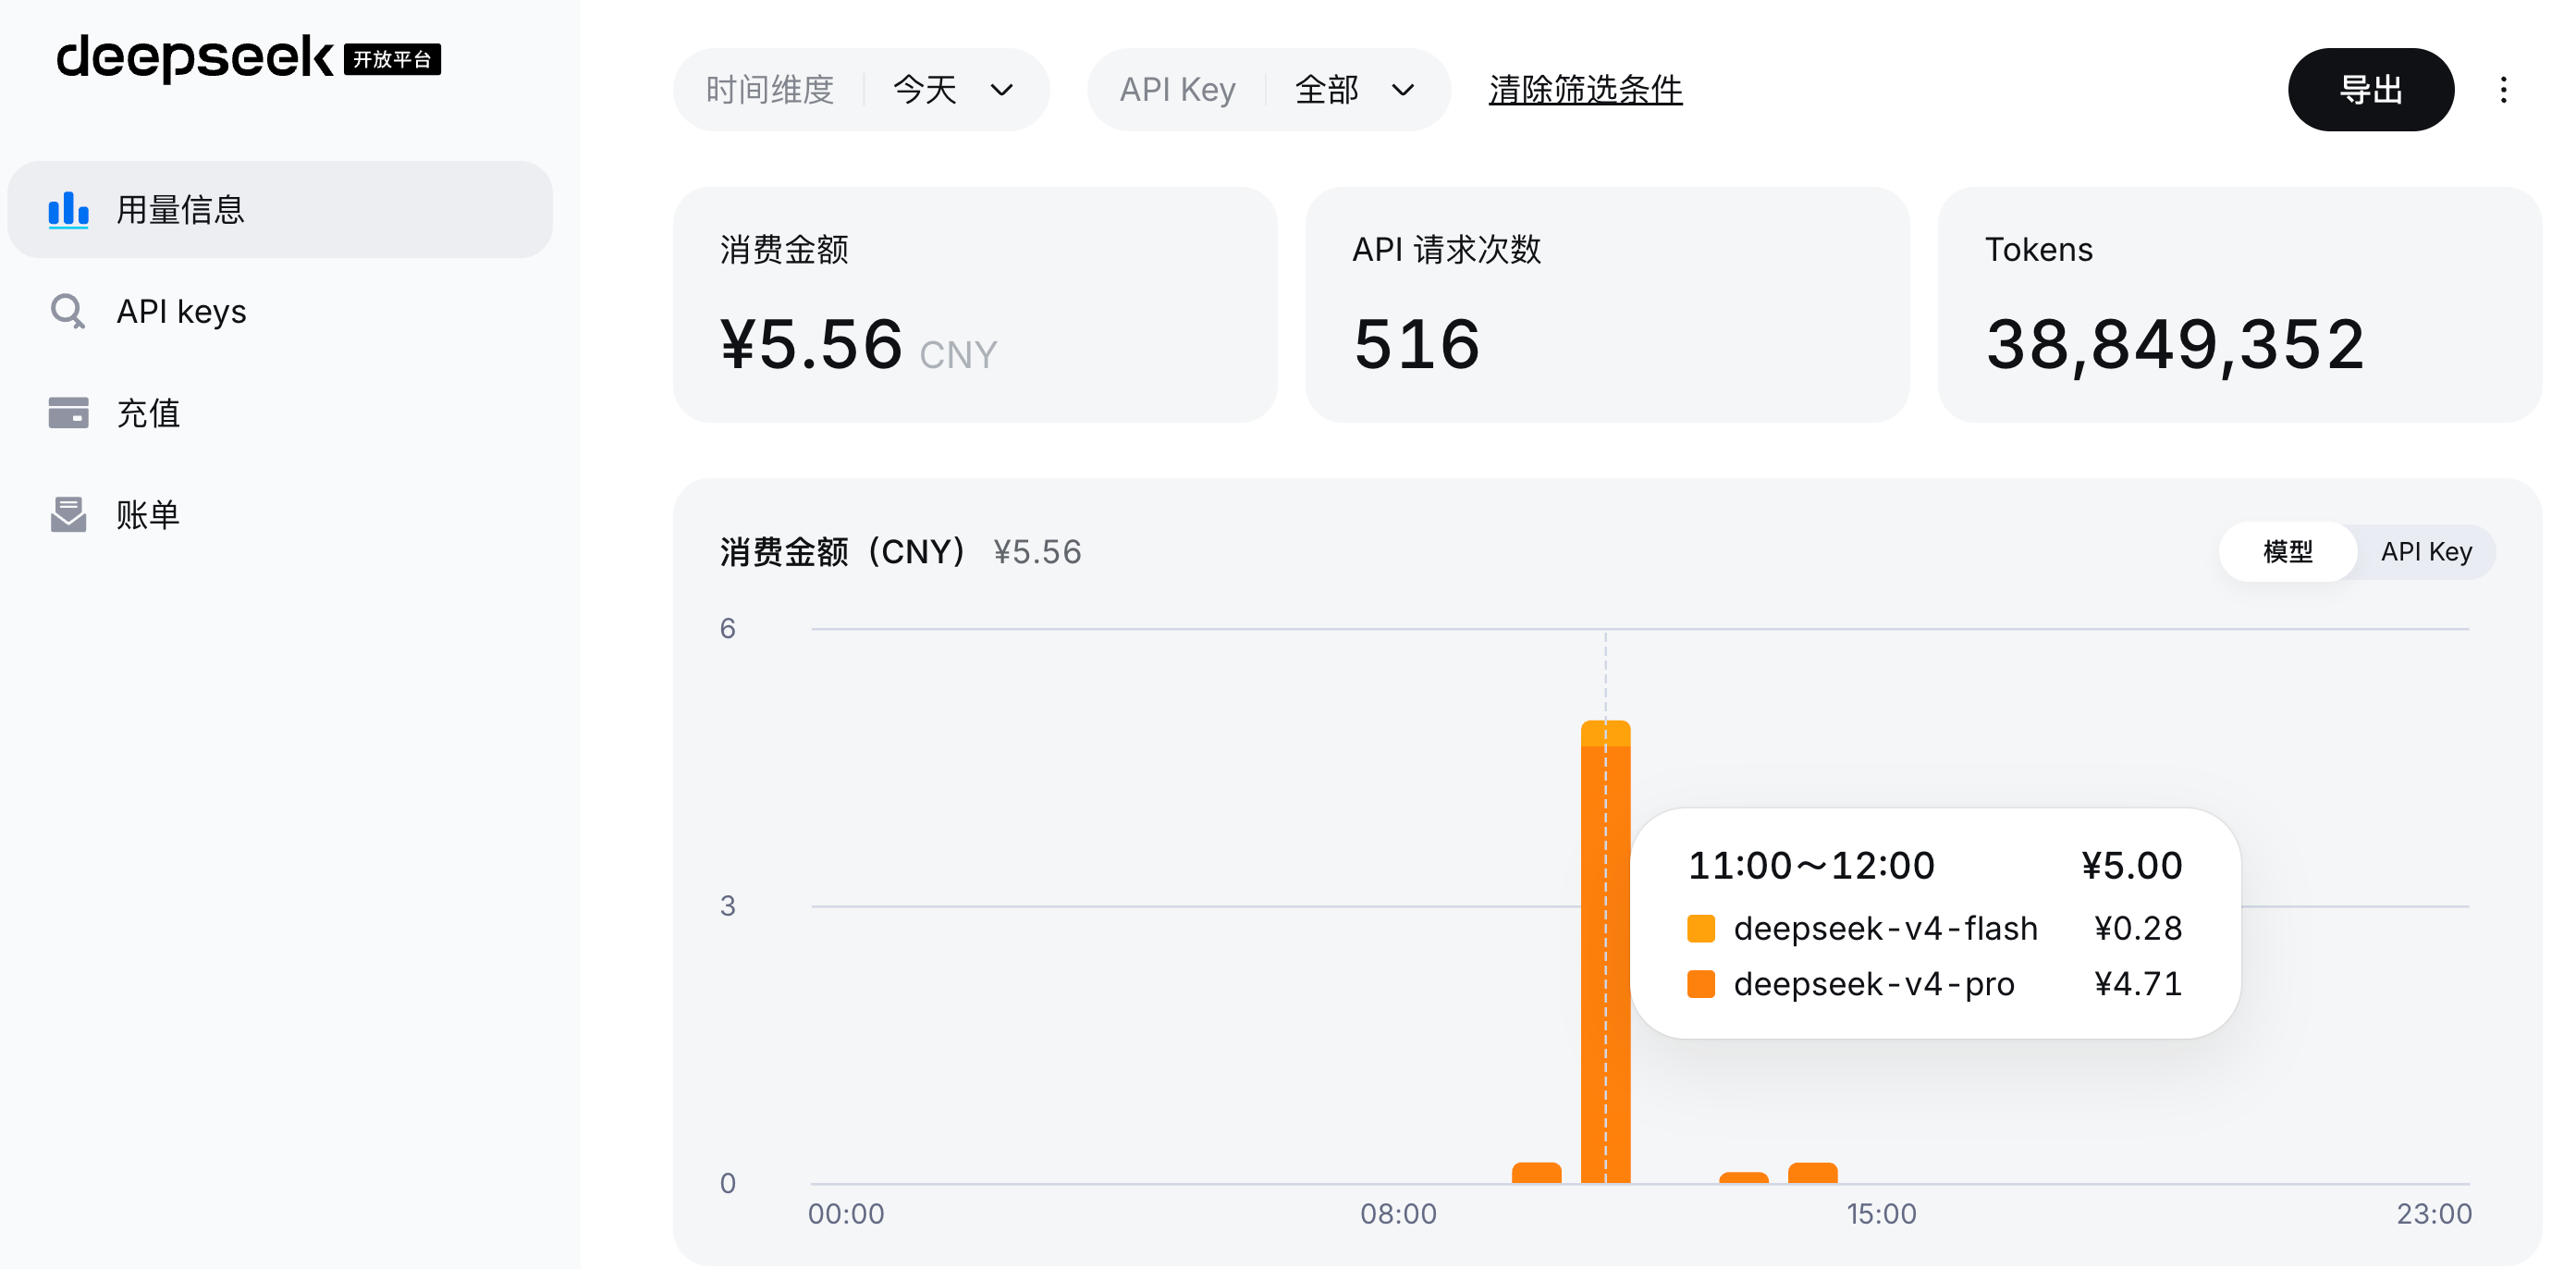Click the yellow deepseek-v4-flash top segment of tall bar
The height and width of the screenshot is (1269, 2576).
[1605, 733]
